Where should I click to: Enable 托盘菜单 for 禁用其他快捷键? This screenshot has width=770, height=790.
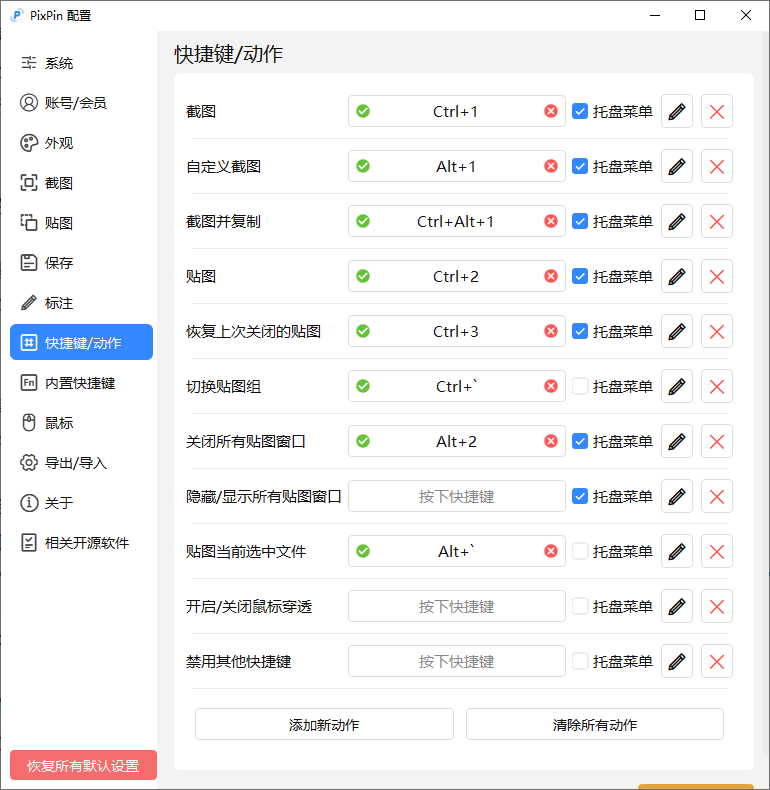pos(580,661)
